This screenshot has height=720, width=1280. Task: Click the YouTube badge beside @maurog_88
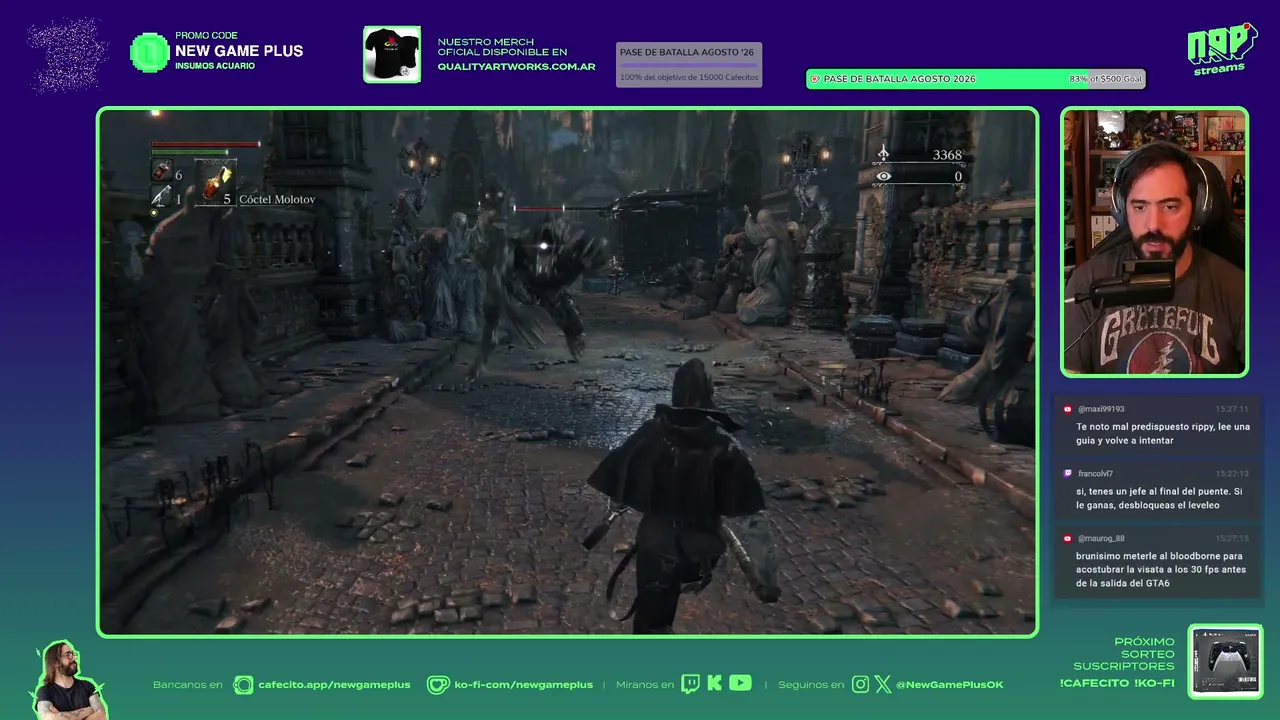tap(1068, 538)
